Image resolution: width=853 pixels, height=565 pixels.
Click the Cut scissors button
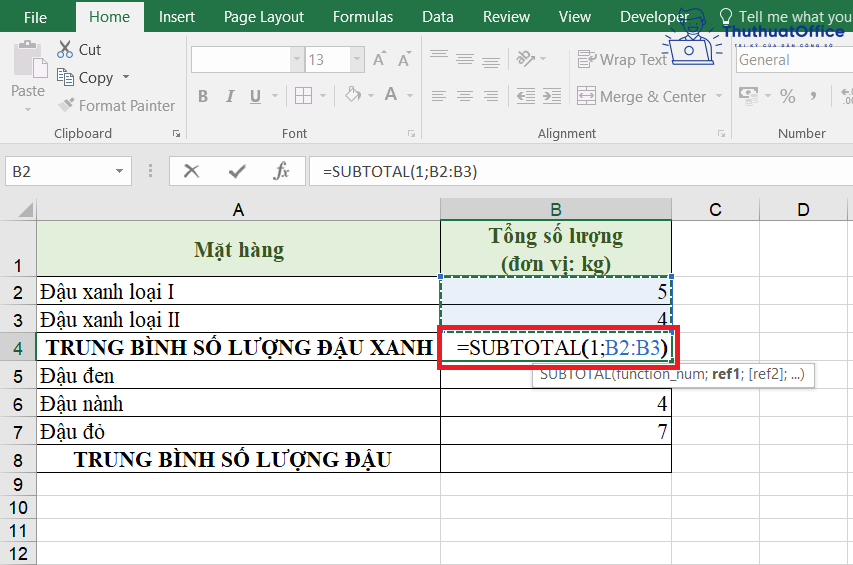79,49
